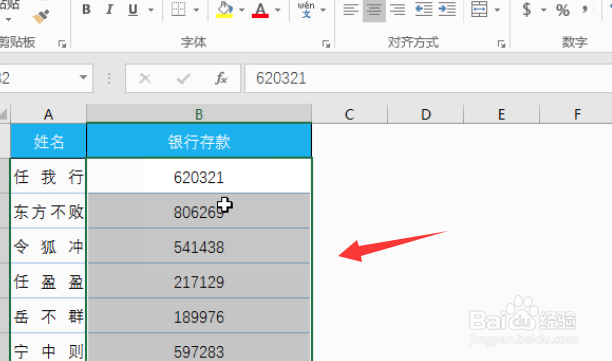Image resolution: width=612 pixels, height=361 pixels.
Task: Click the Select All corner triangle
Action: pyautogui.click(x=4, y=114)
